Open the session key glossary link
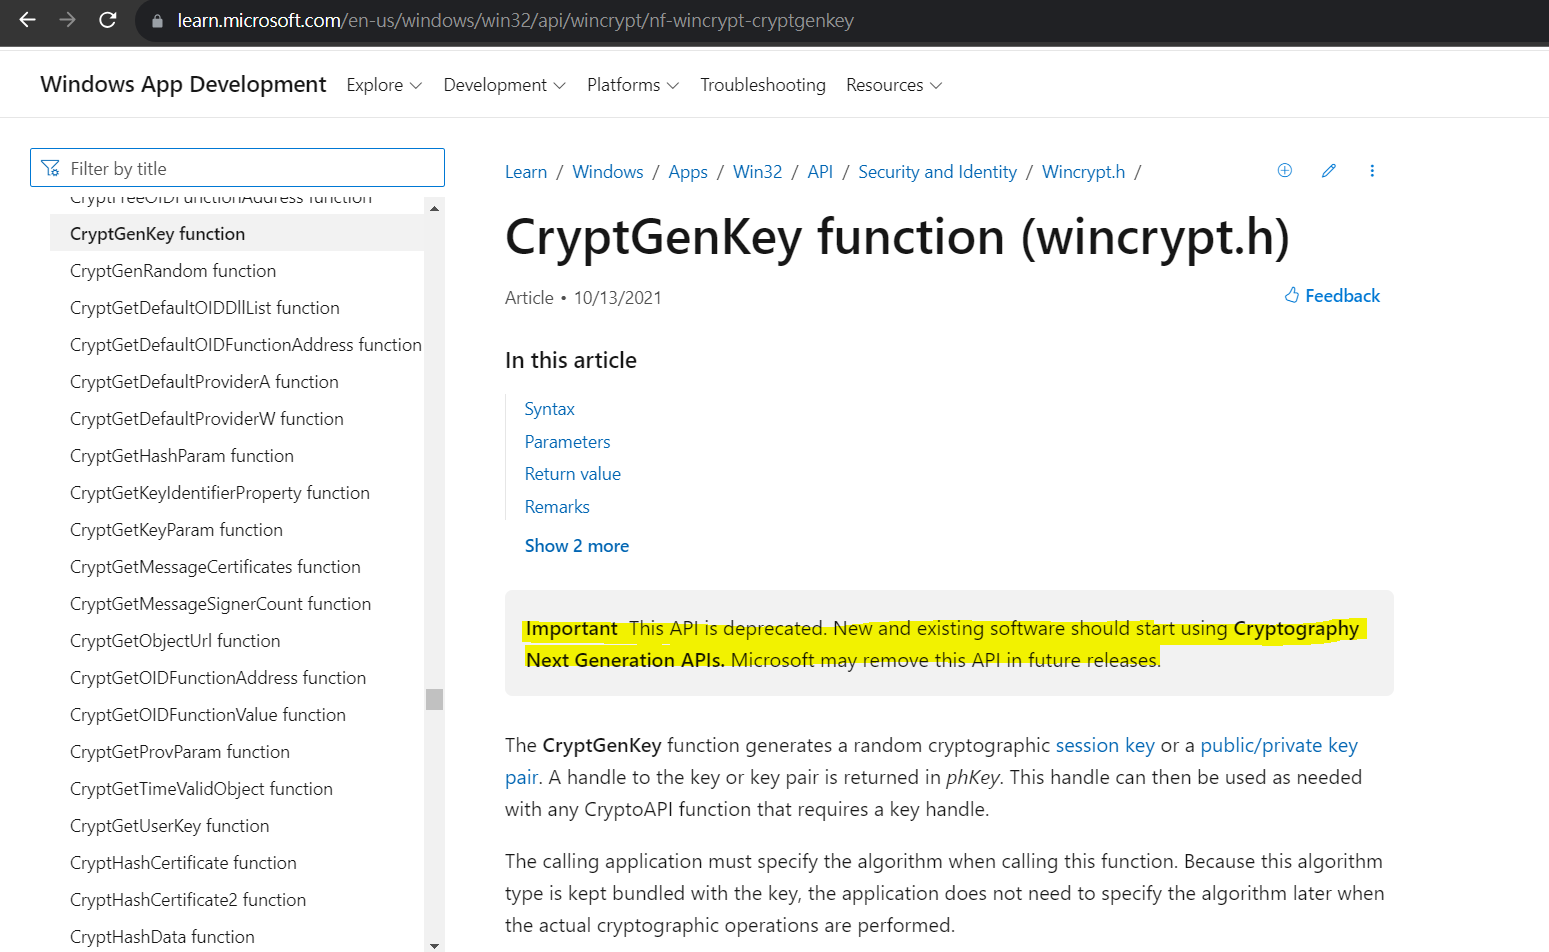 tap(1105, 745)
